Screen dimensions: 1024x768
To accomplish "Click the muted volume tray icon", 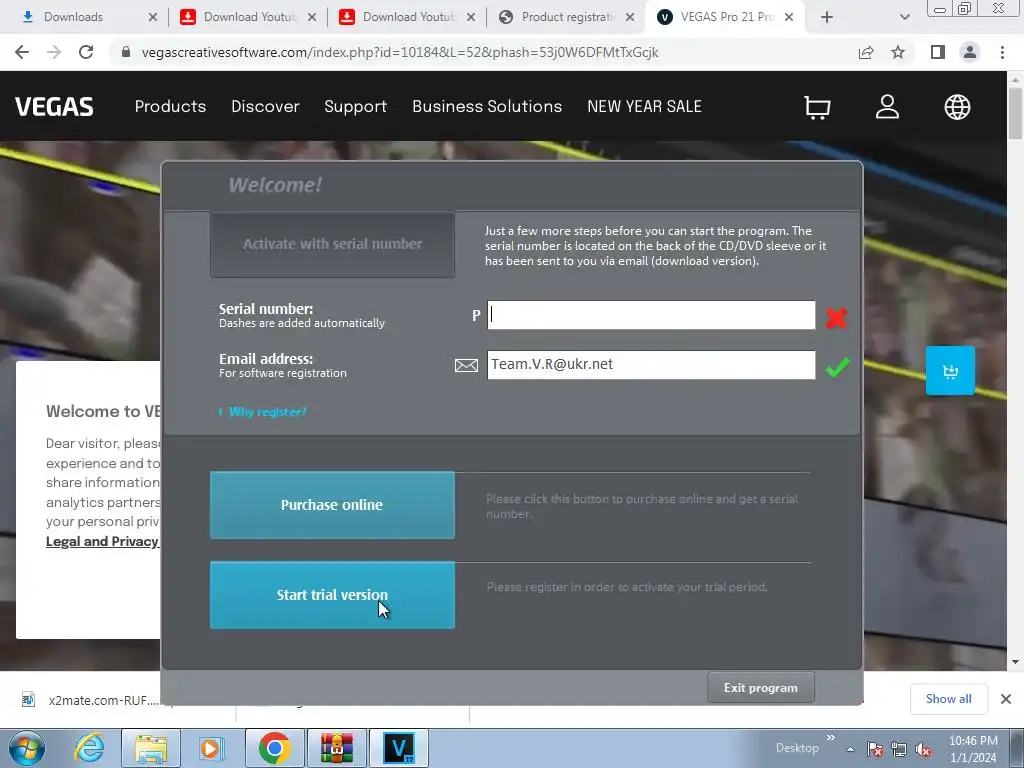I will [x=923, y=749].
